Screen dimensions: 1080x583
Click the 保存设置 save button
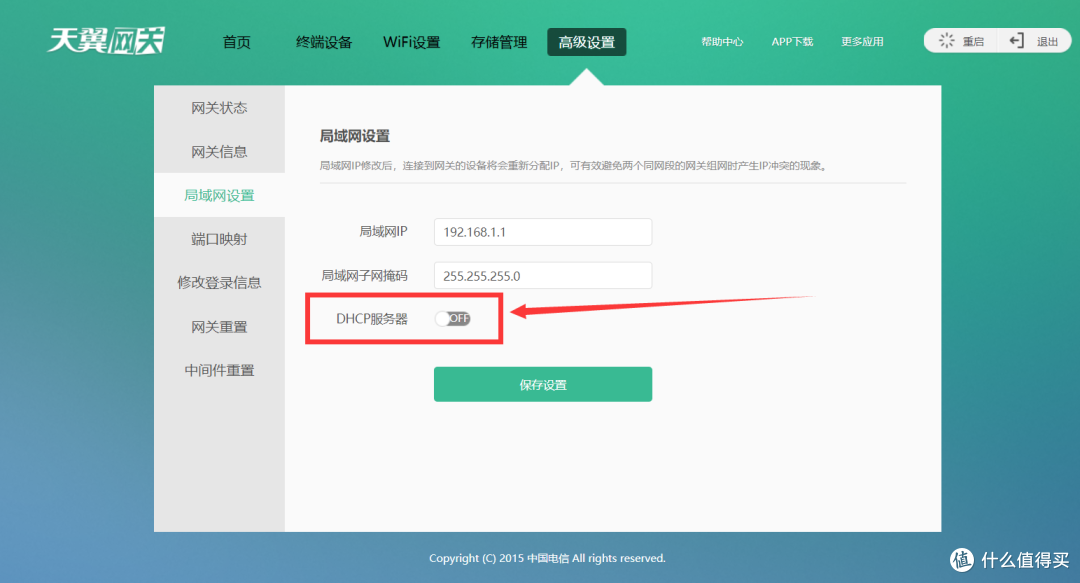point(542,384)
